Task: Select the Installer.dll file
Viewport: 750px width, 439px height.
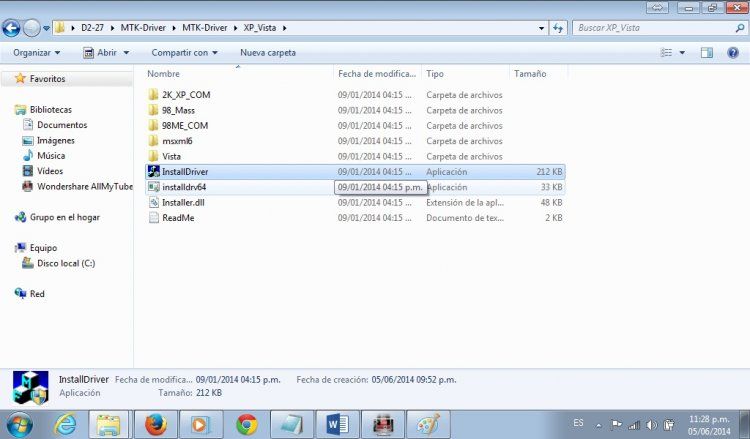Action: (x=183, y=202)
